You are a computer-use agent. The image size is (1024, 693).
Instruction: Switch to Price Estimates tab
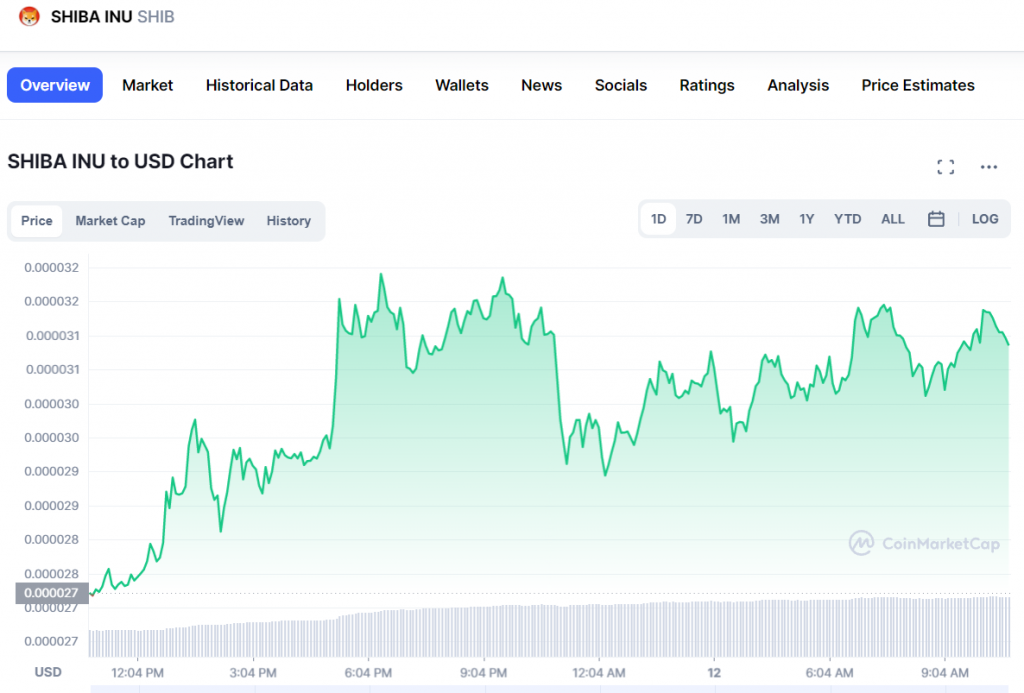917,85
